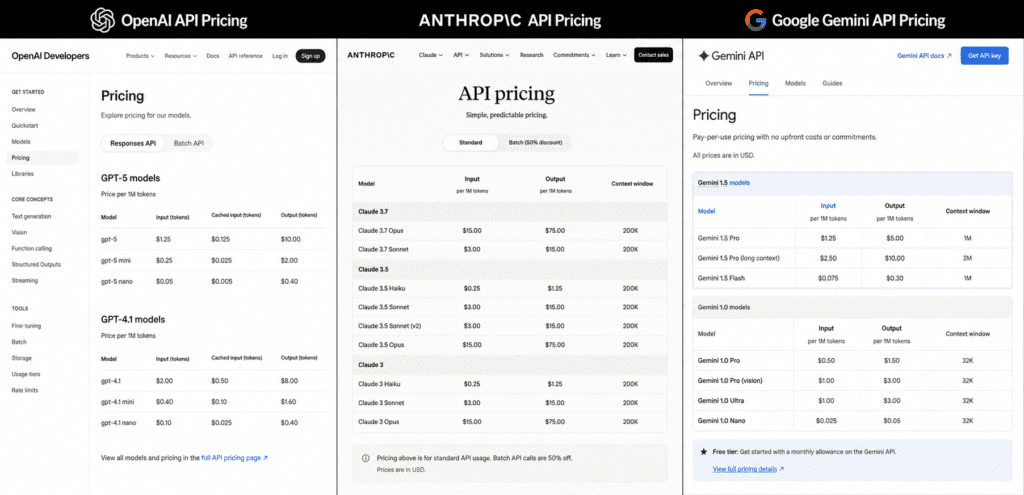This screenshot has height=495, width=1024.
Task: Click the gpt-5 nano model name
Action: [117, 281]
